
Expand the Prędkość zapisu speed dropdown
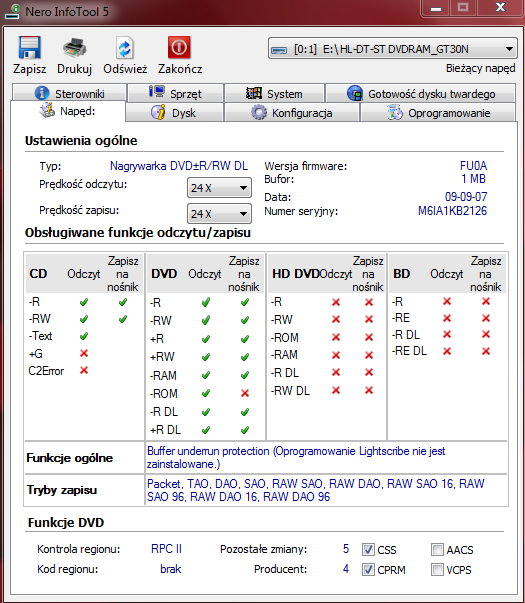point(219,213)
